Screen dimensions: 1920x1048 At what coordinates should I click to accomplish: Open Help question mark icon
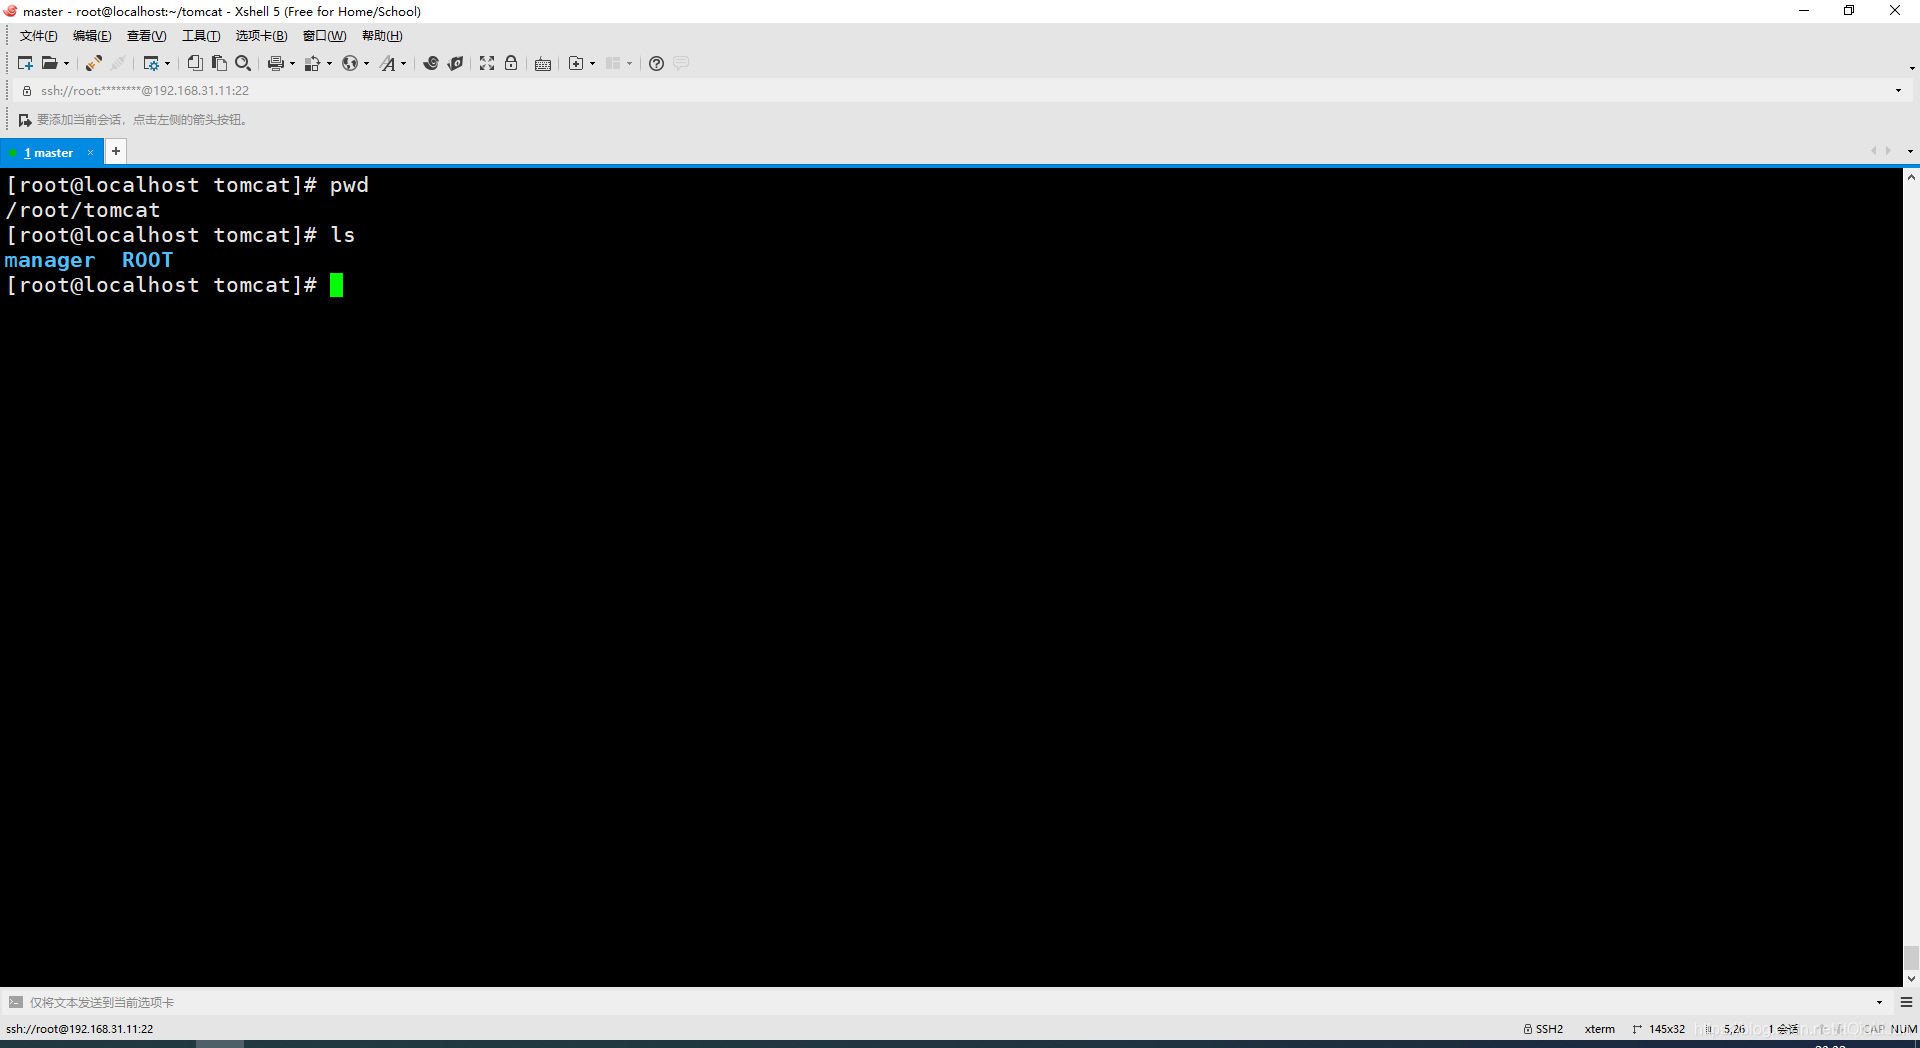[x=656, y=63]
